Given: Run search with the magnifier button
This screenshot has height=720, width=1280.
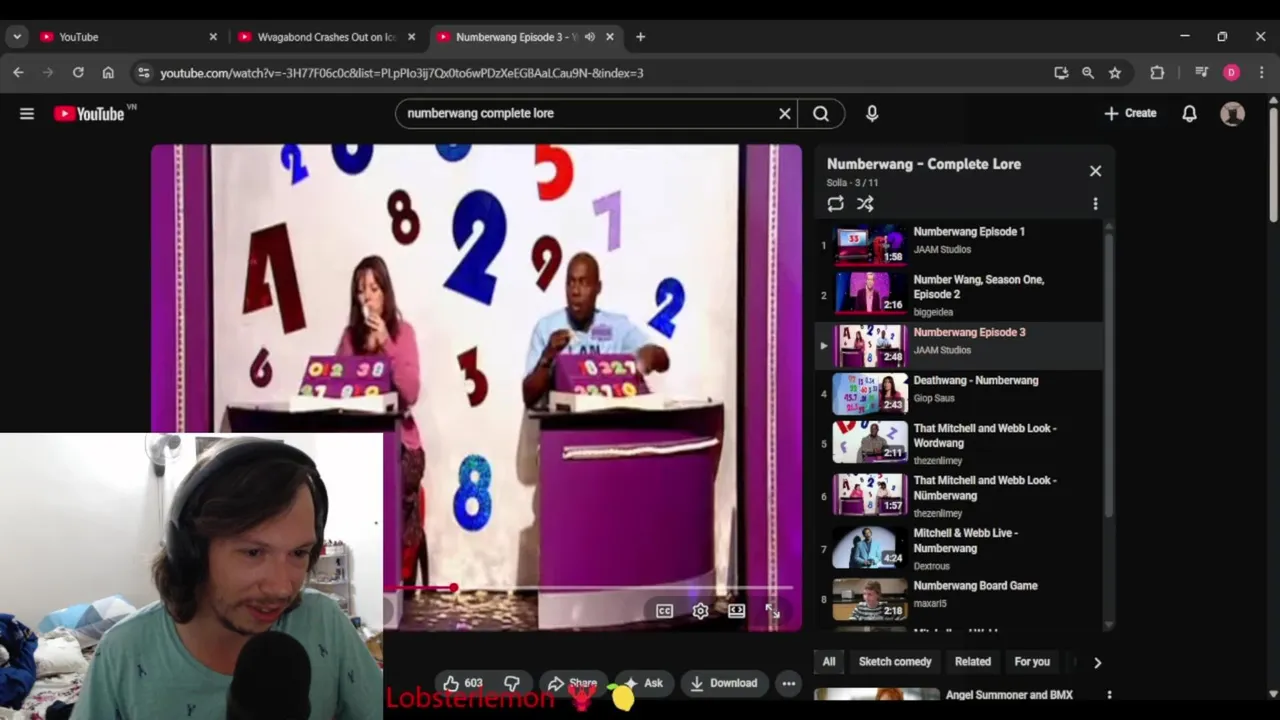Looking at the screenshot, I should click(x=820, y=113).
